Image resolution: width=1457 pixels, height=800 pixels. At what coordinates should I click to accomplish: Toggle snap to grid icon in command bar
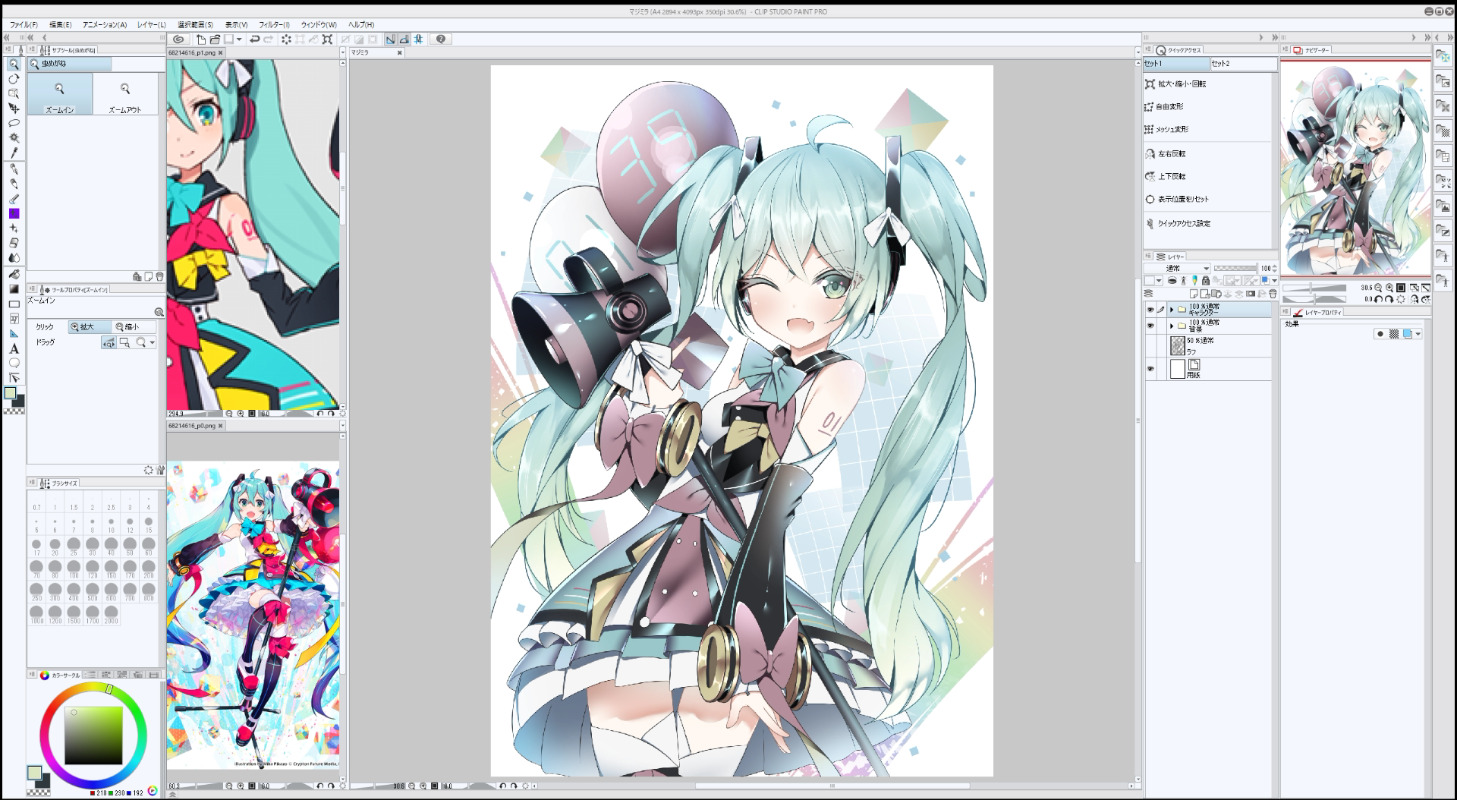(418, 39)
